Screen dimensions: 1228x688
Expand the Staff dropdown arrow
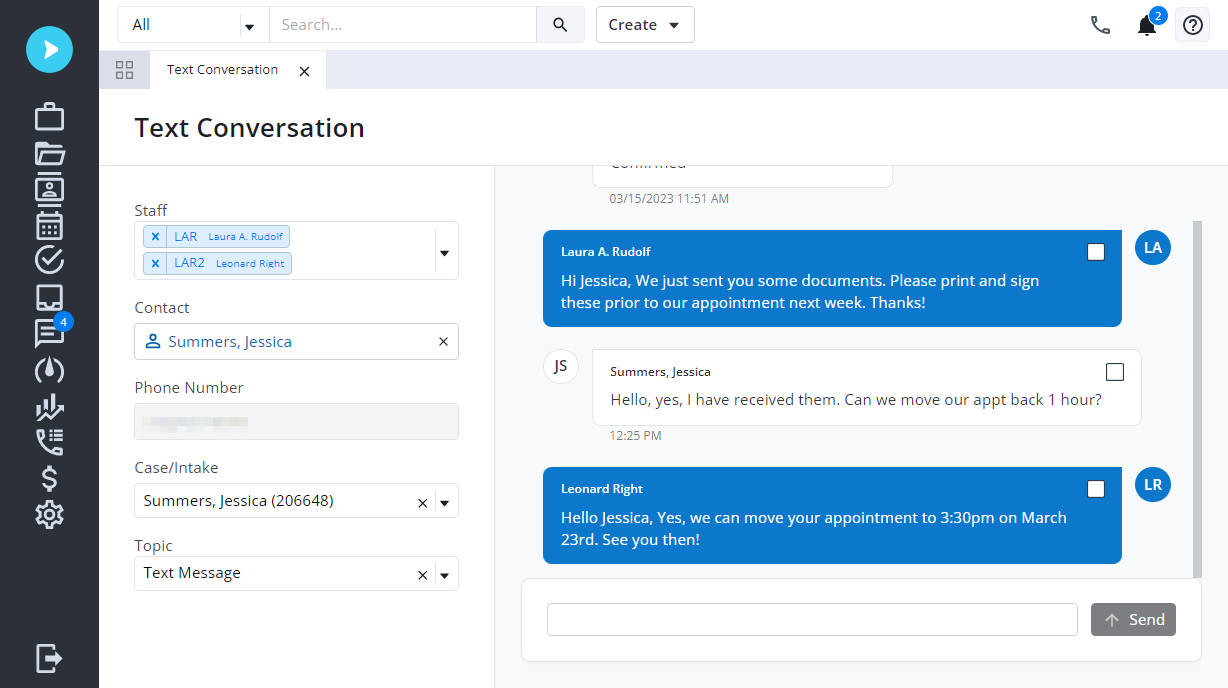444,253
